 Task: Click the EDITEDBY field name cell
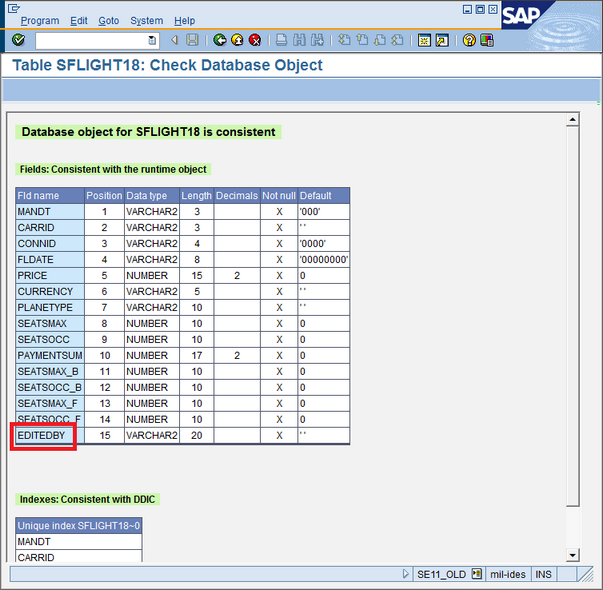pyautogui.click(x=50, y=435)
